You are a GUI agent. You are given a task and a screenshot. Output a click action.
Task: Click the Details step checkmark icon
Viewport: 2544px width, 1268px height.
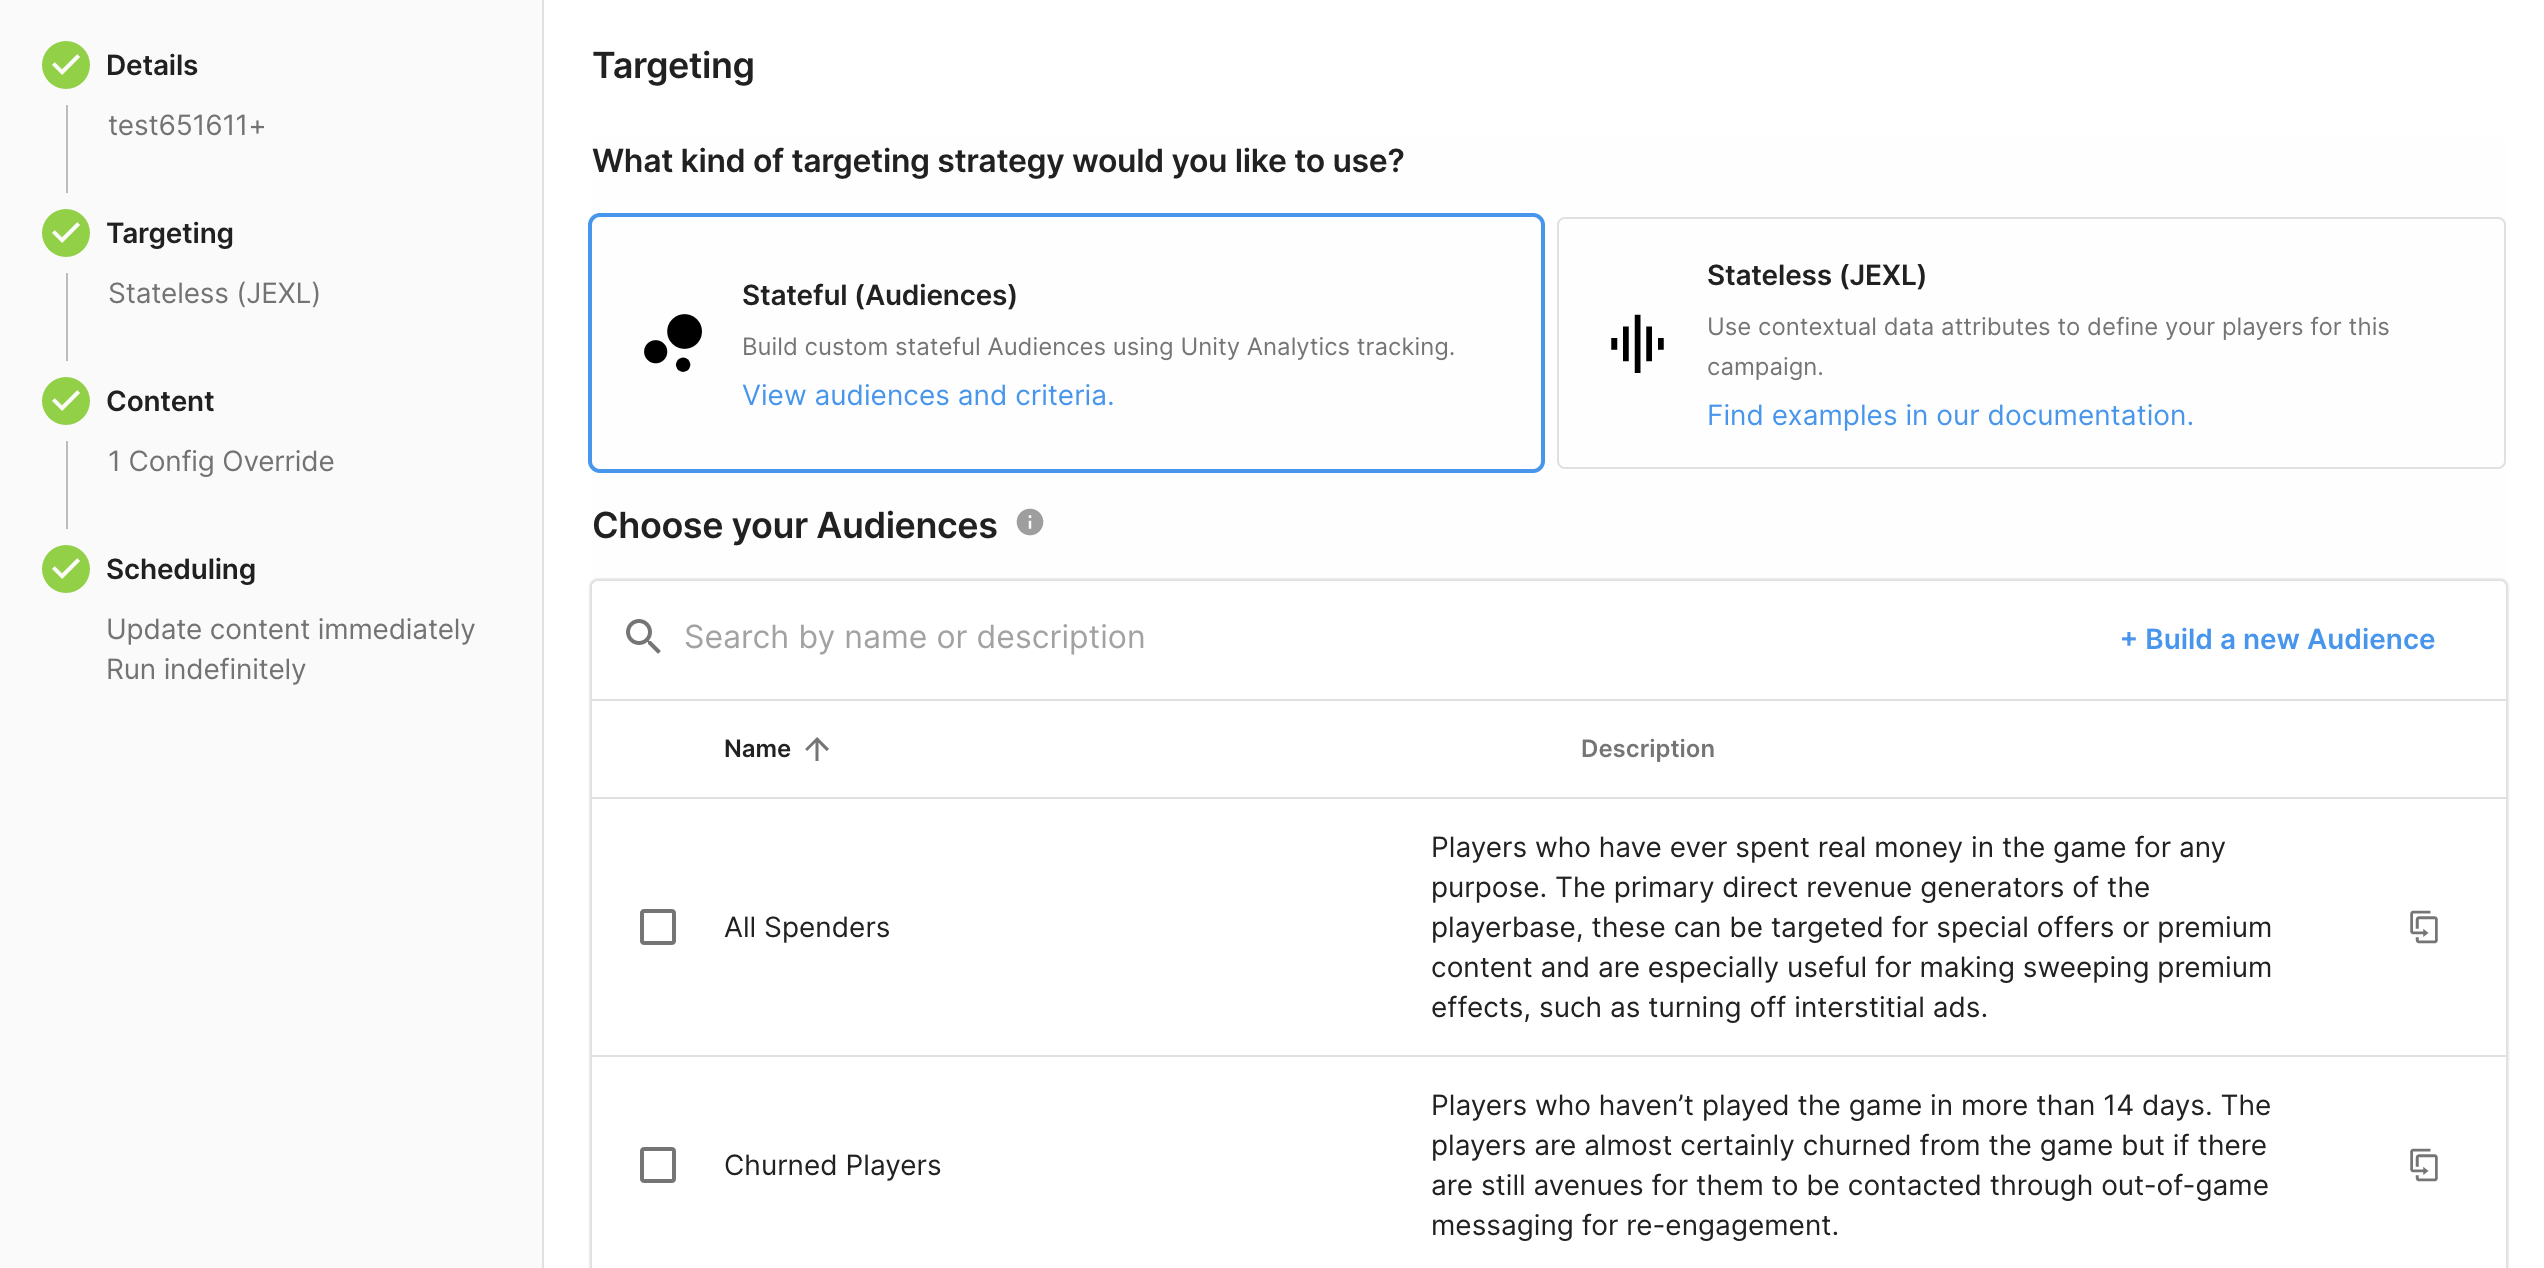66,65
